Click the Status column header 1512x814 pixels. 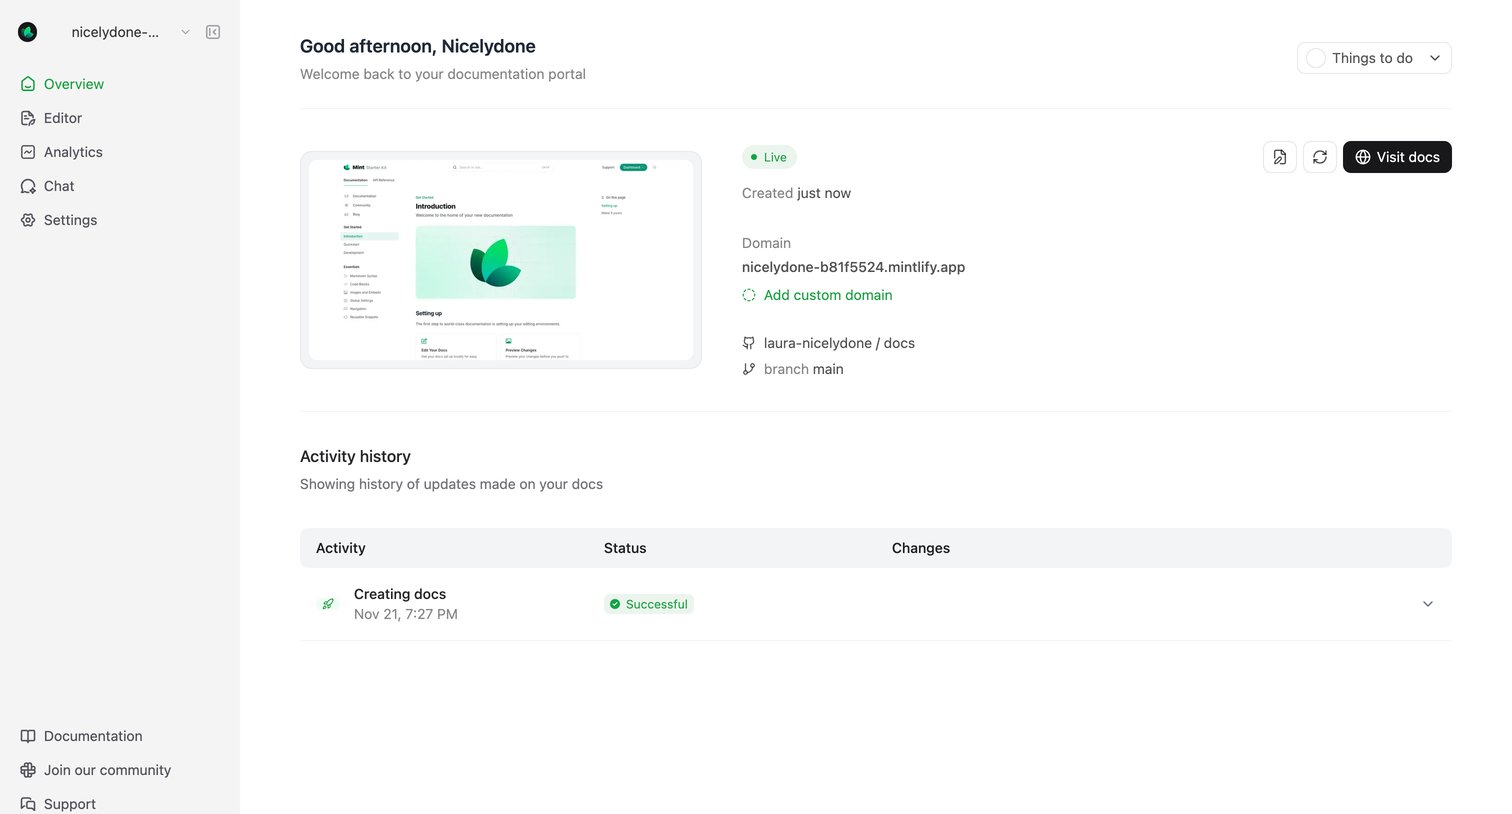click(x=625, y=548)
